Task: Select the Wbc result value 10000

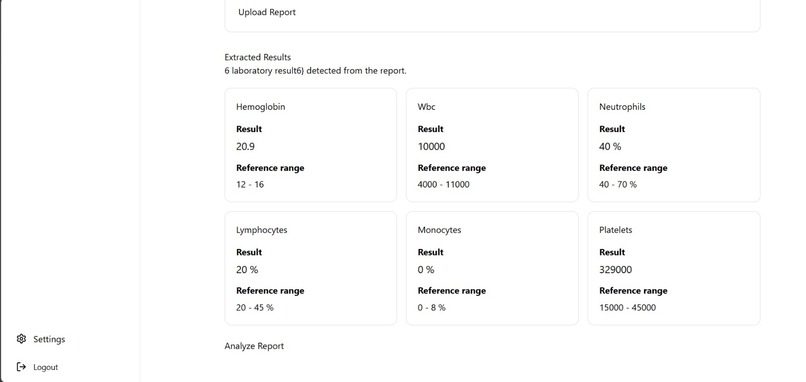Action: tap(431, 147)
